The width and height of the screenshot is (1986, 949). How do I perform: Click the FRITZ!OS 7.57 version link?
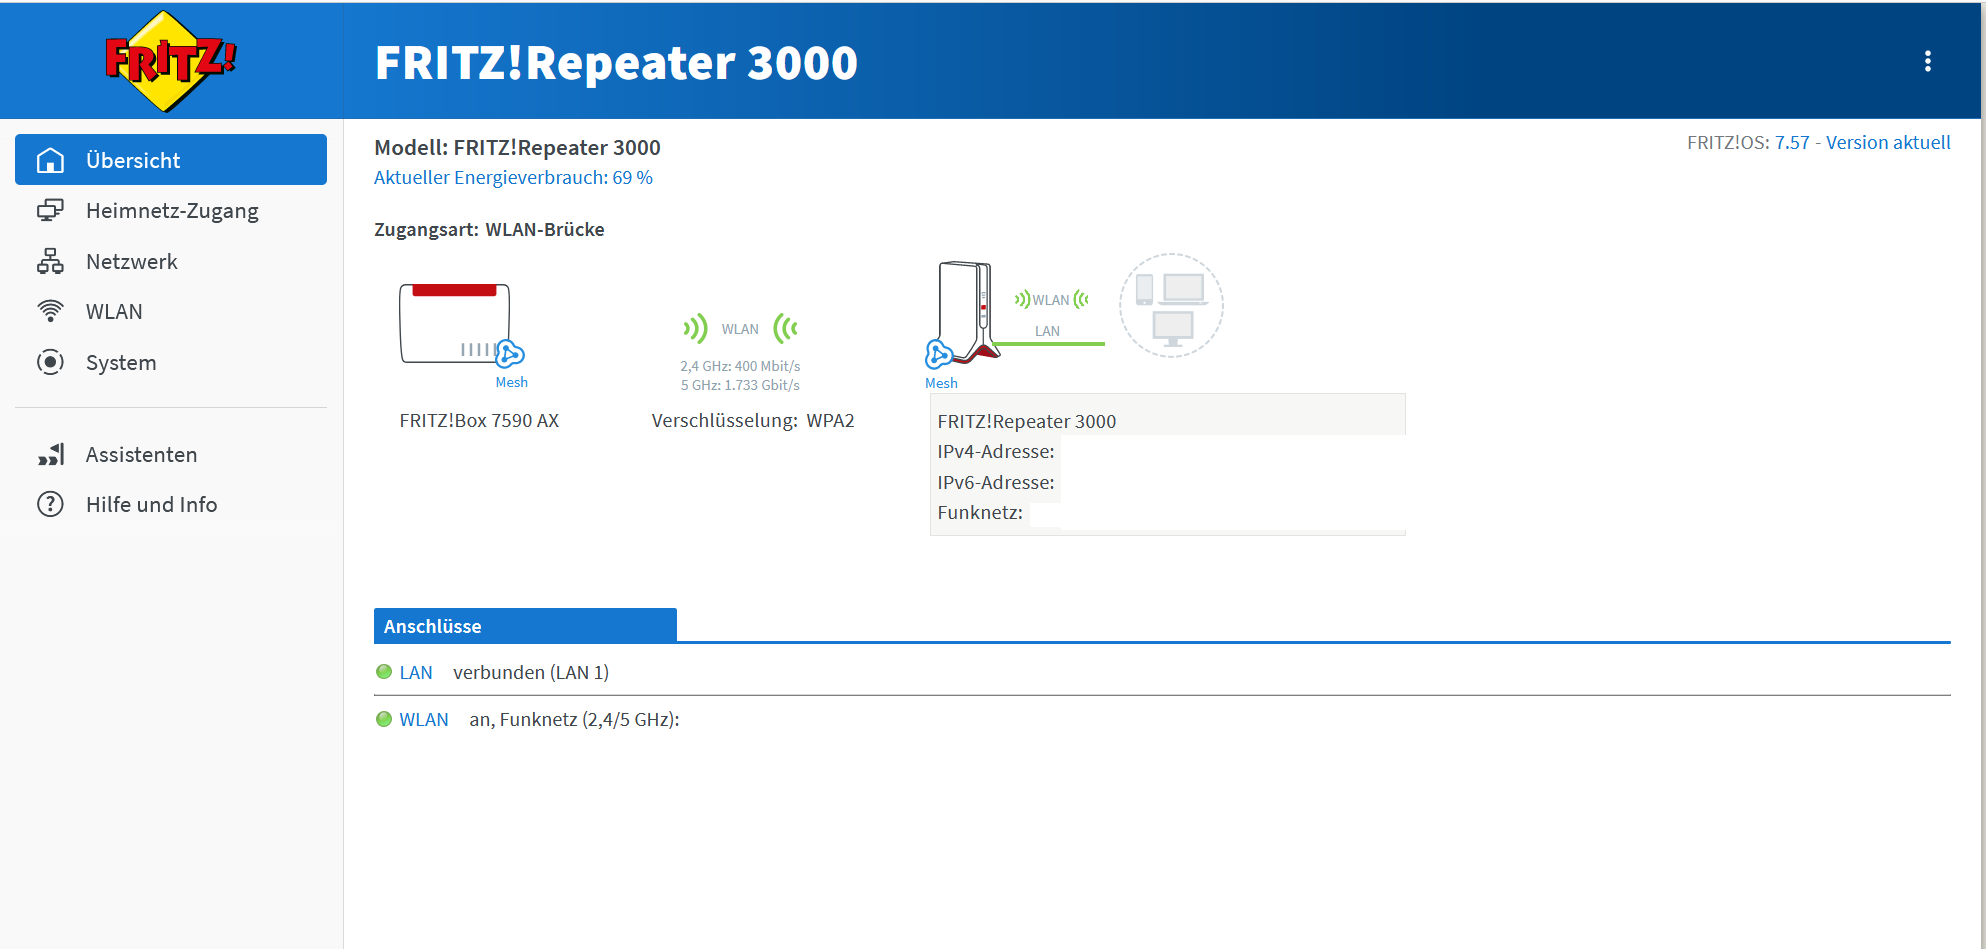(1792, 142)
